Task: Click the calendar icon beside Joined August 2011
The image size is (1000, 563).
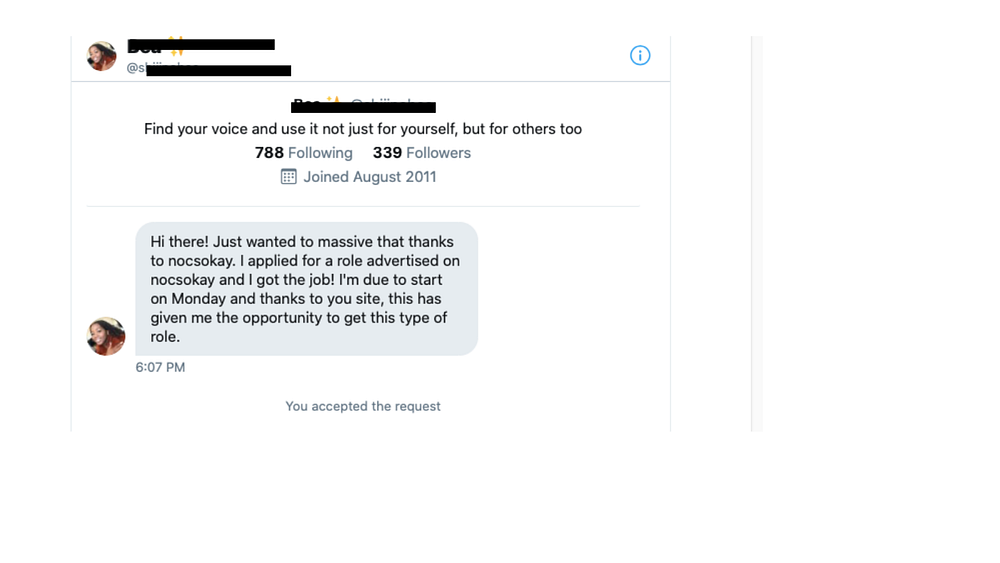Action: (288, 177)
